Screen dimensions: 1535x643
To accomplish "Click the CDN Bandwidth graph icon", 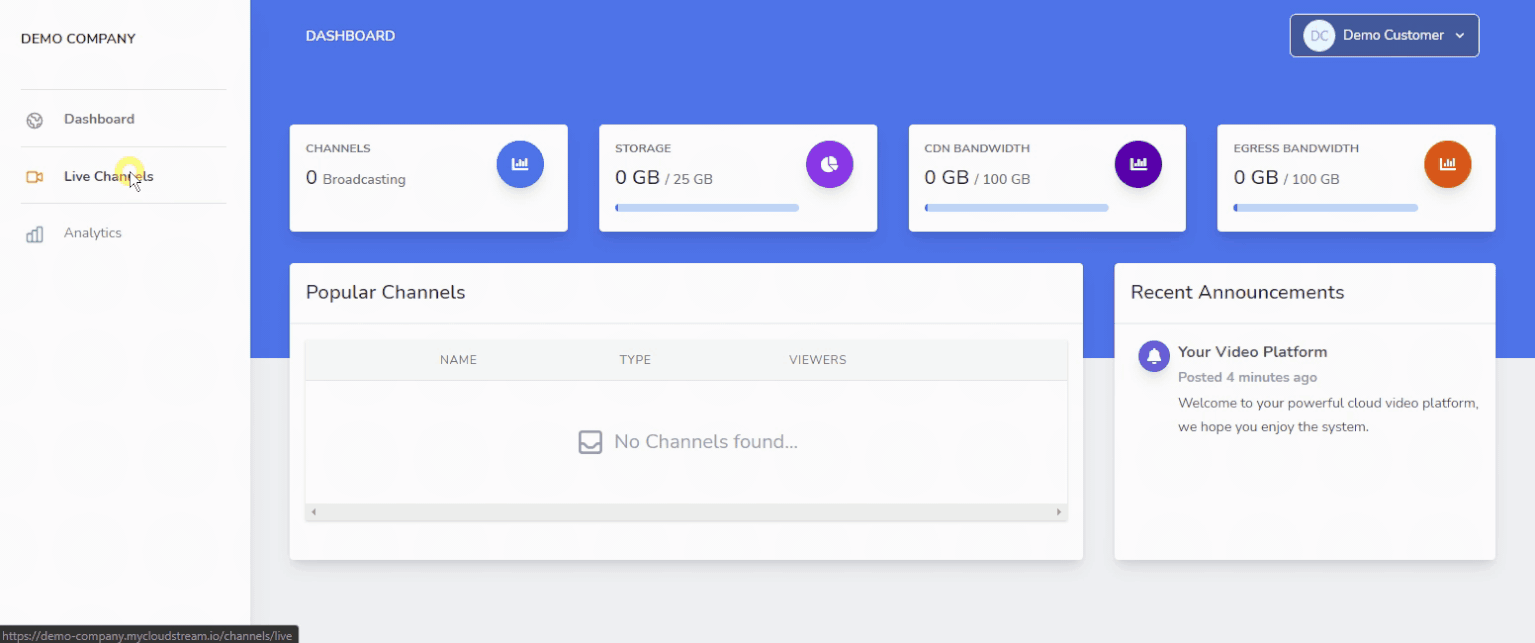I will (x=1138, y=164).
